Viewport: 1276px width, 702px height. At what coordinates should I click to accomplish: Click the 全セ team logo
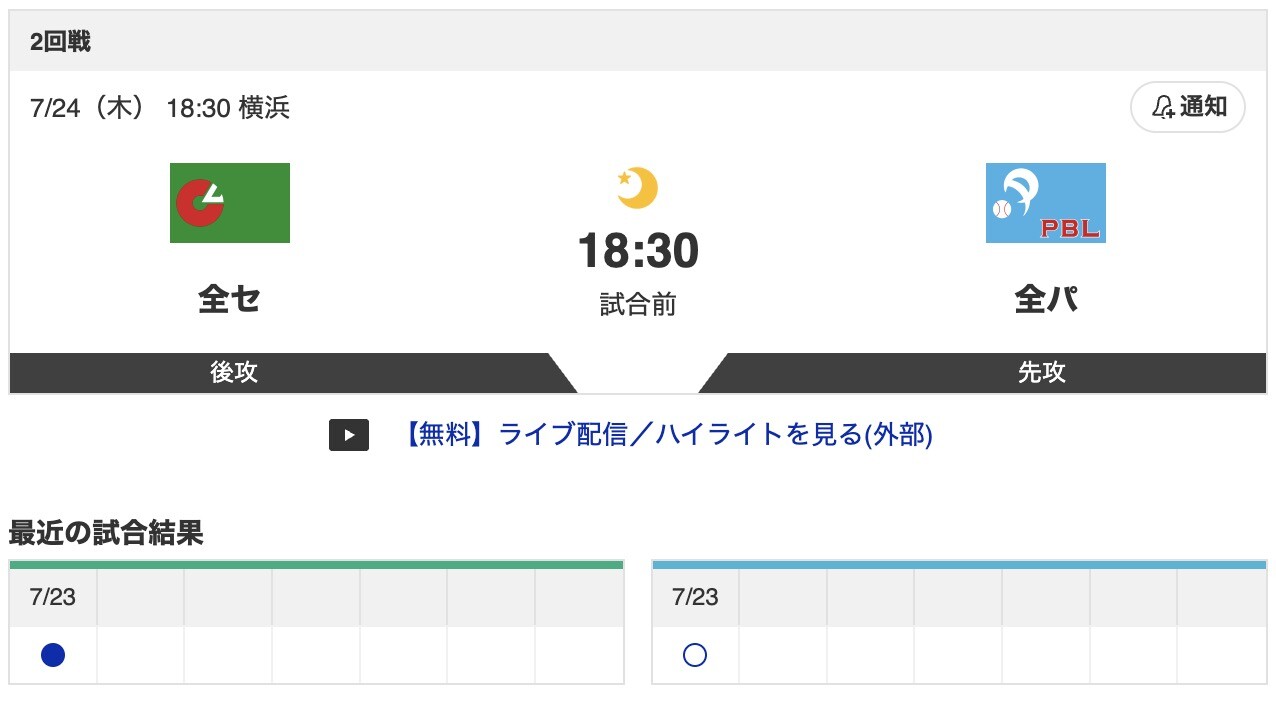[x=229, y=202]
